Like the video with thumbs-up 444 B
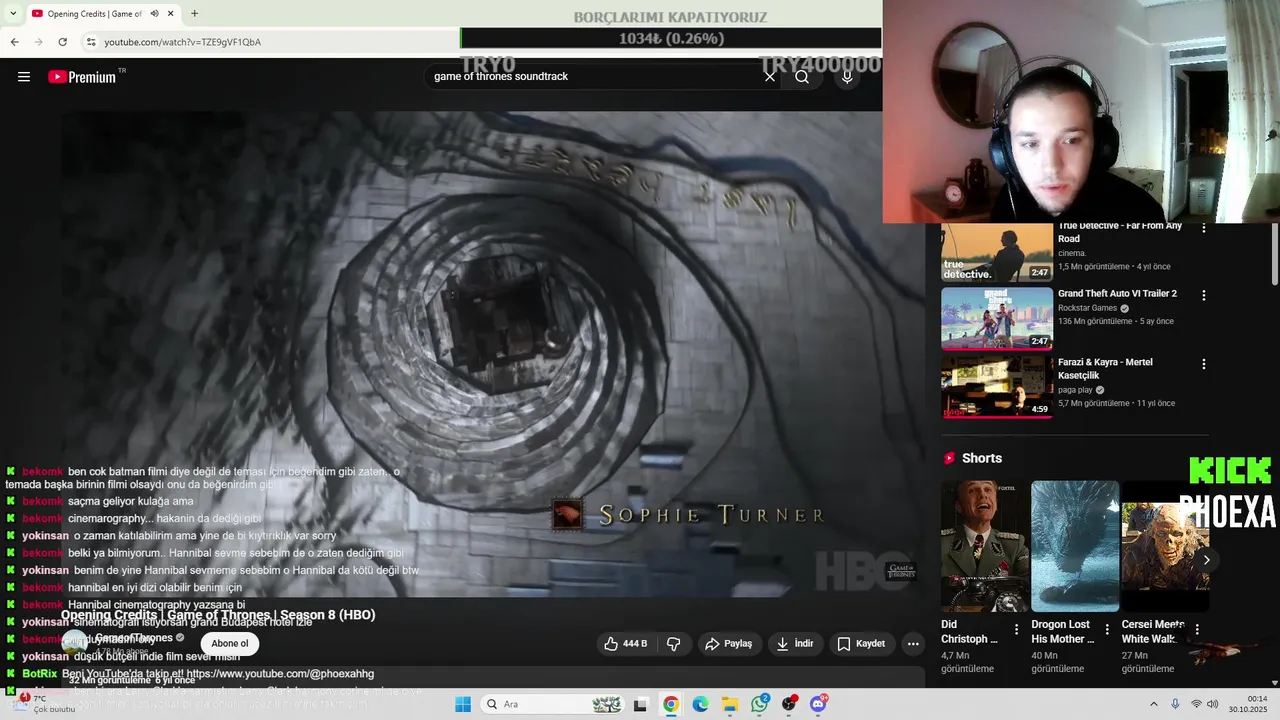This screenshot has height=720, width=1280. tap(625, 644)
